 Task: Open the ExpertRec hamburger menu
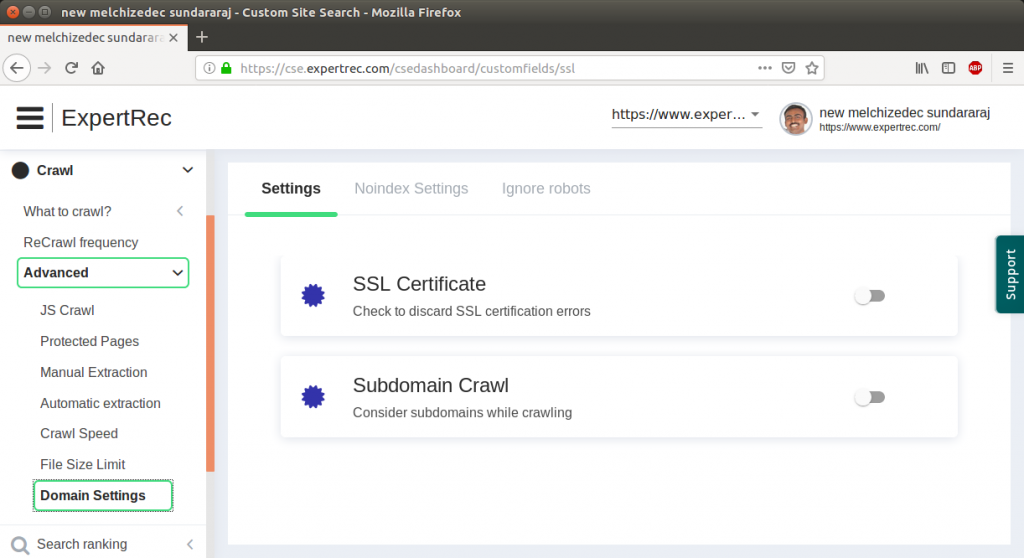[x=30, y=118]
